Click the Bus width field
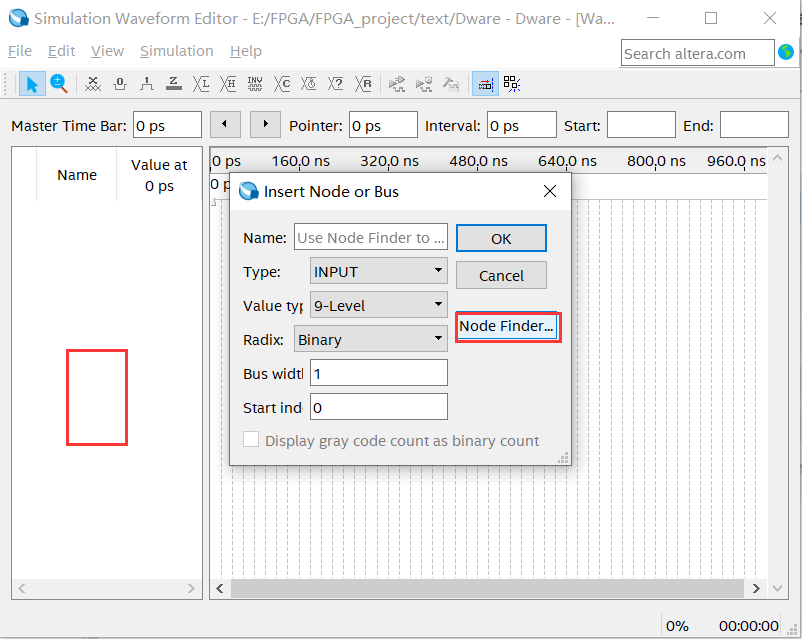Screen dimensions: 802x639 tap(378, 373)
